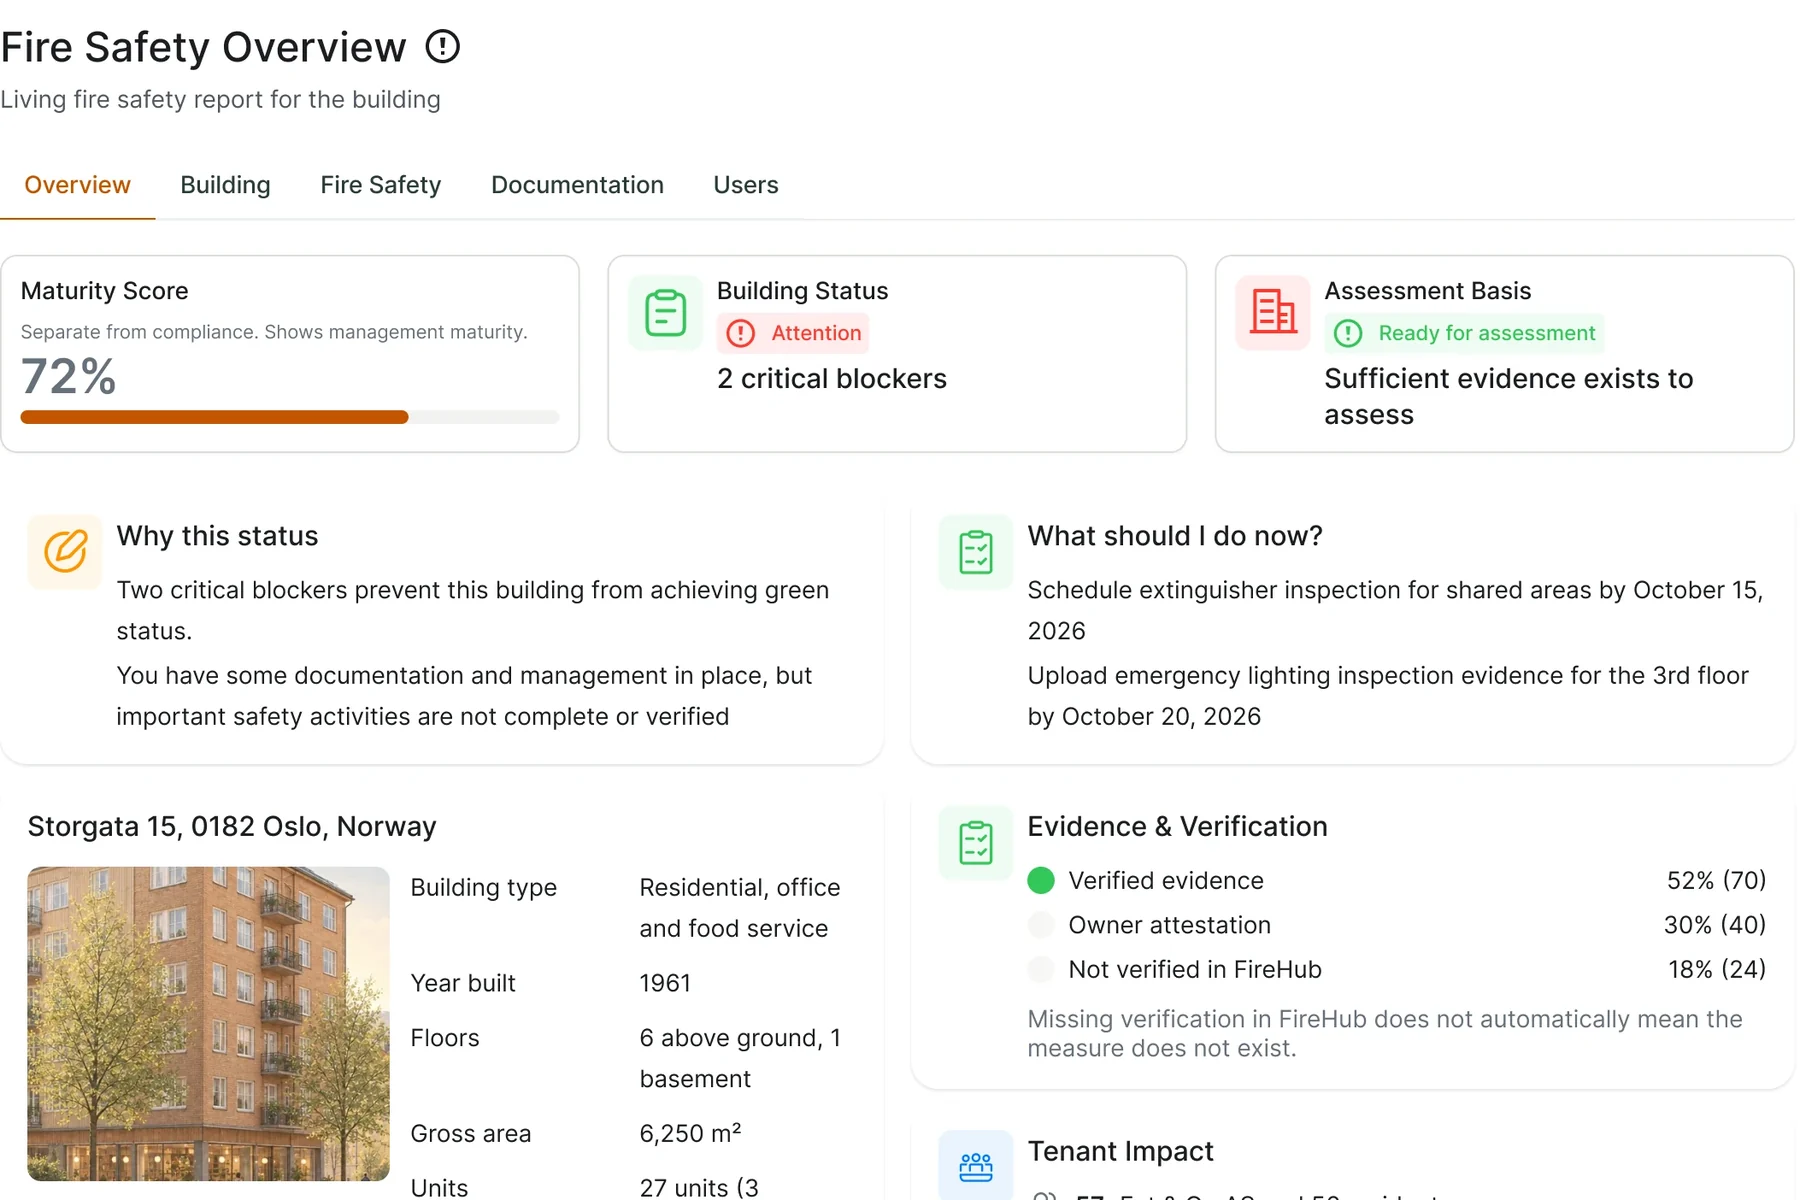This screenshot has width=1800, height=1200.
Task: Click the Building Status clipboard icon
Action: (665, 313)
